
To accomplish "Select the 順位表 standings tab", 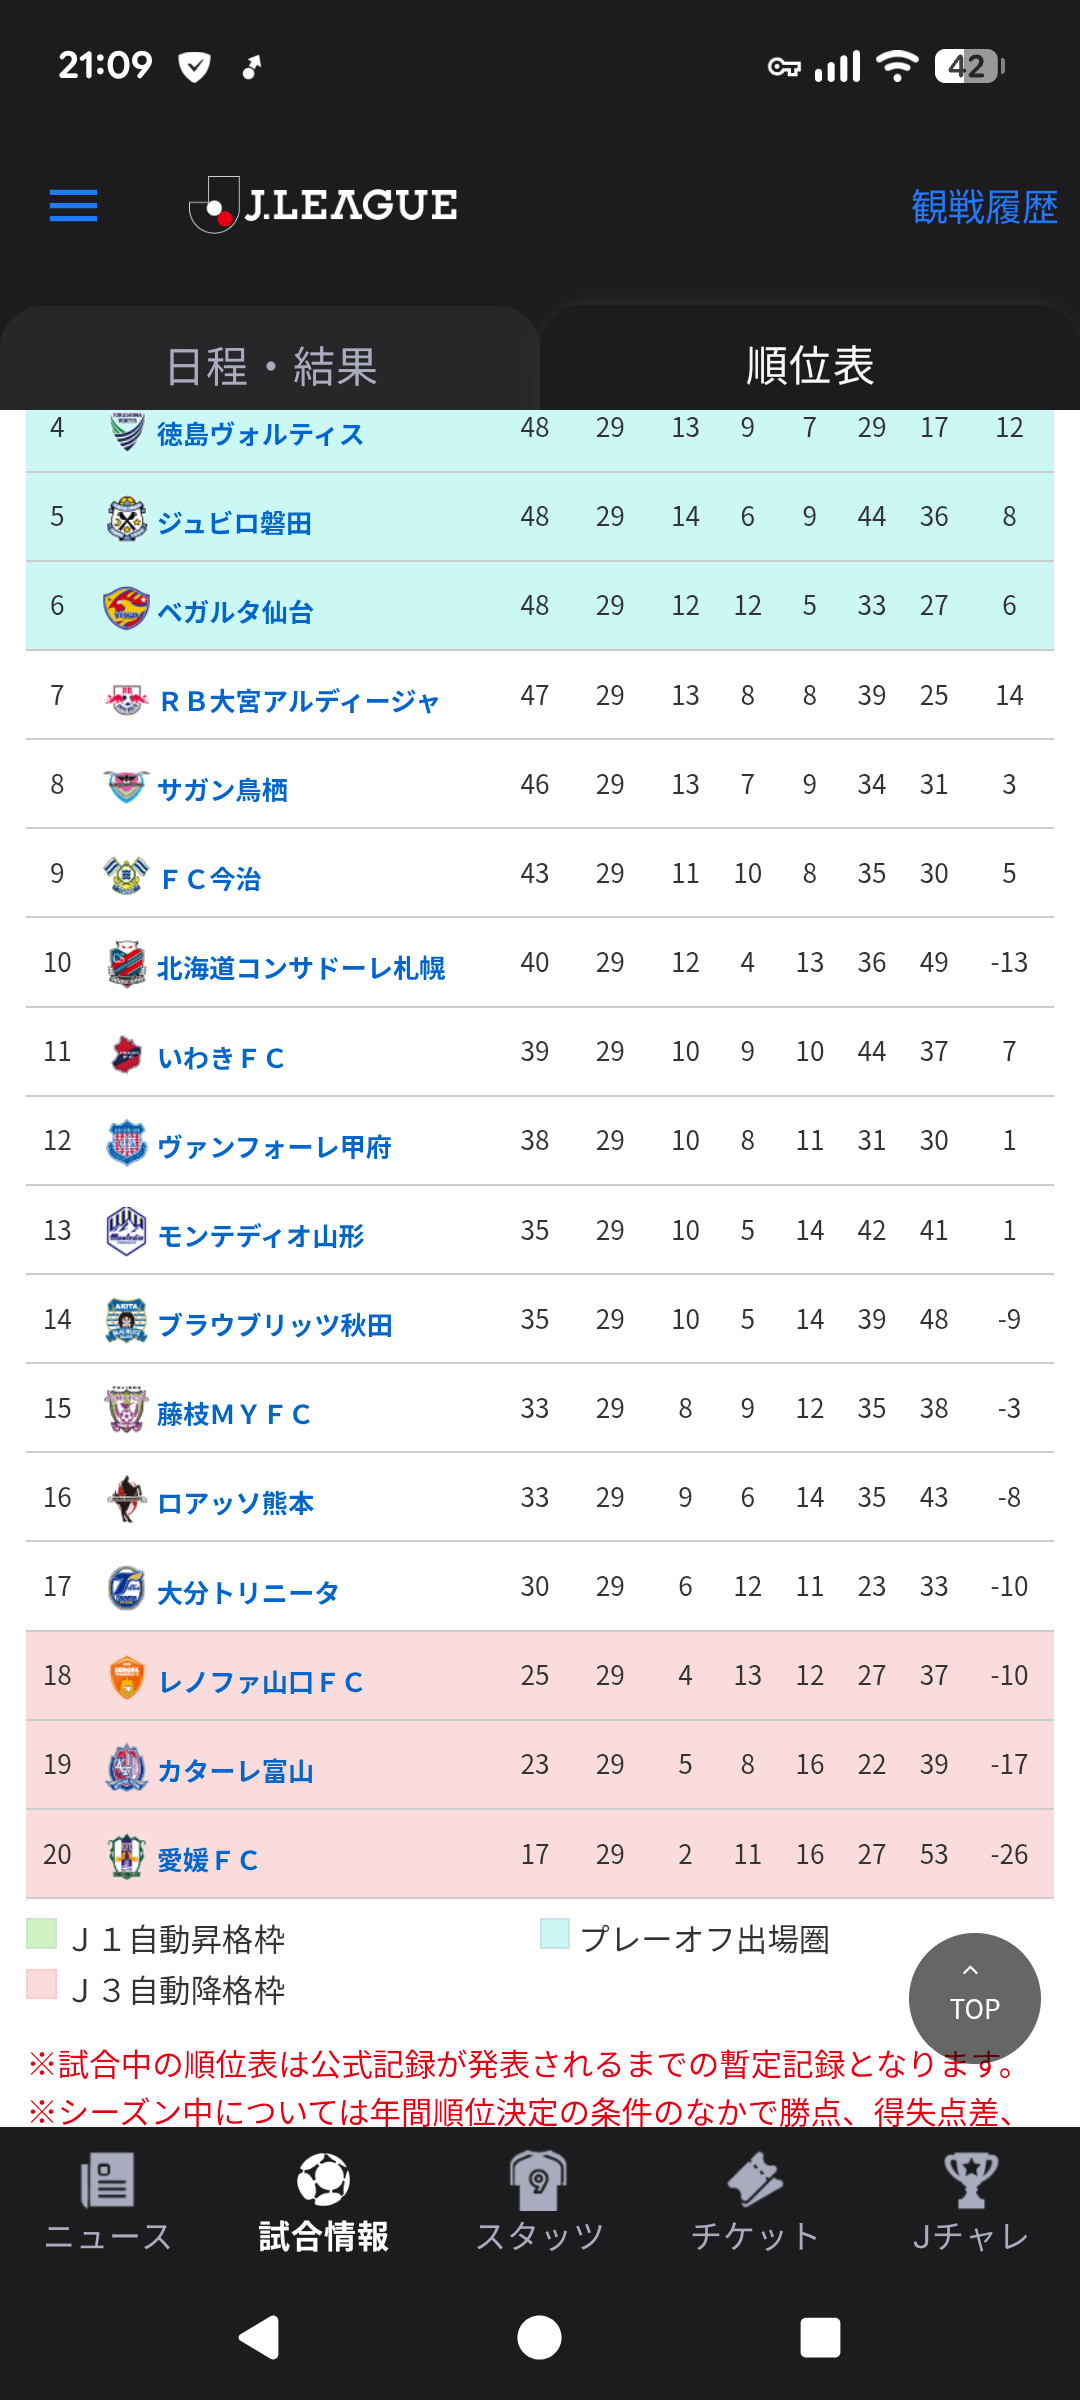I will [810, 366].
